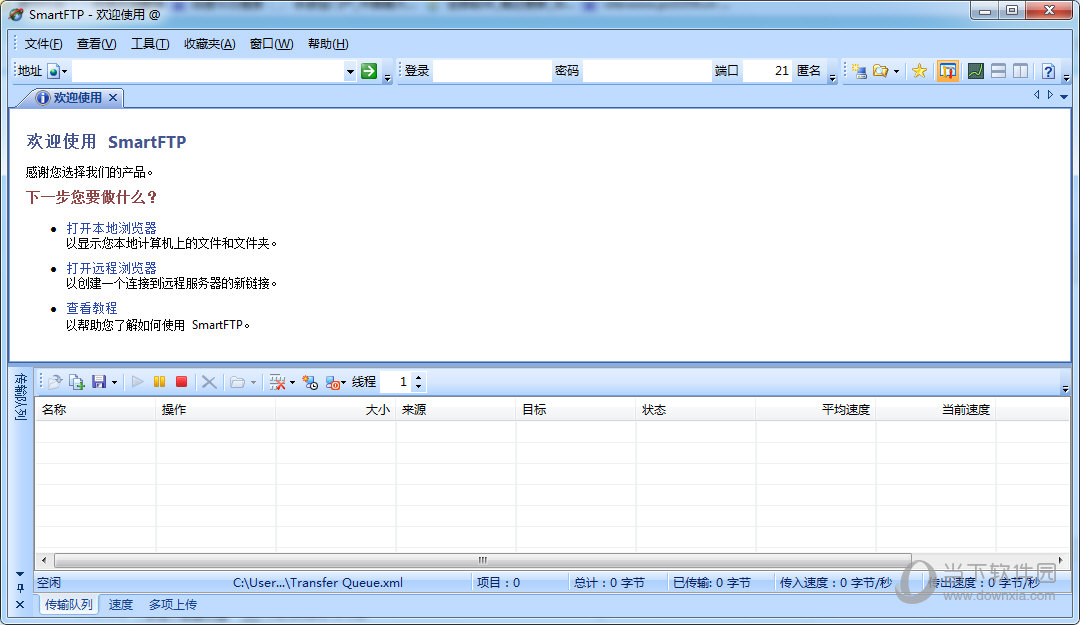
Task: Open the save queue dropdown arrow
Action: click(x=114, y=382)
